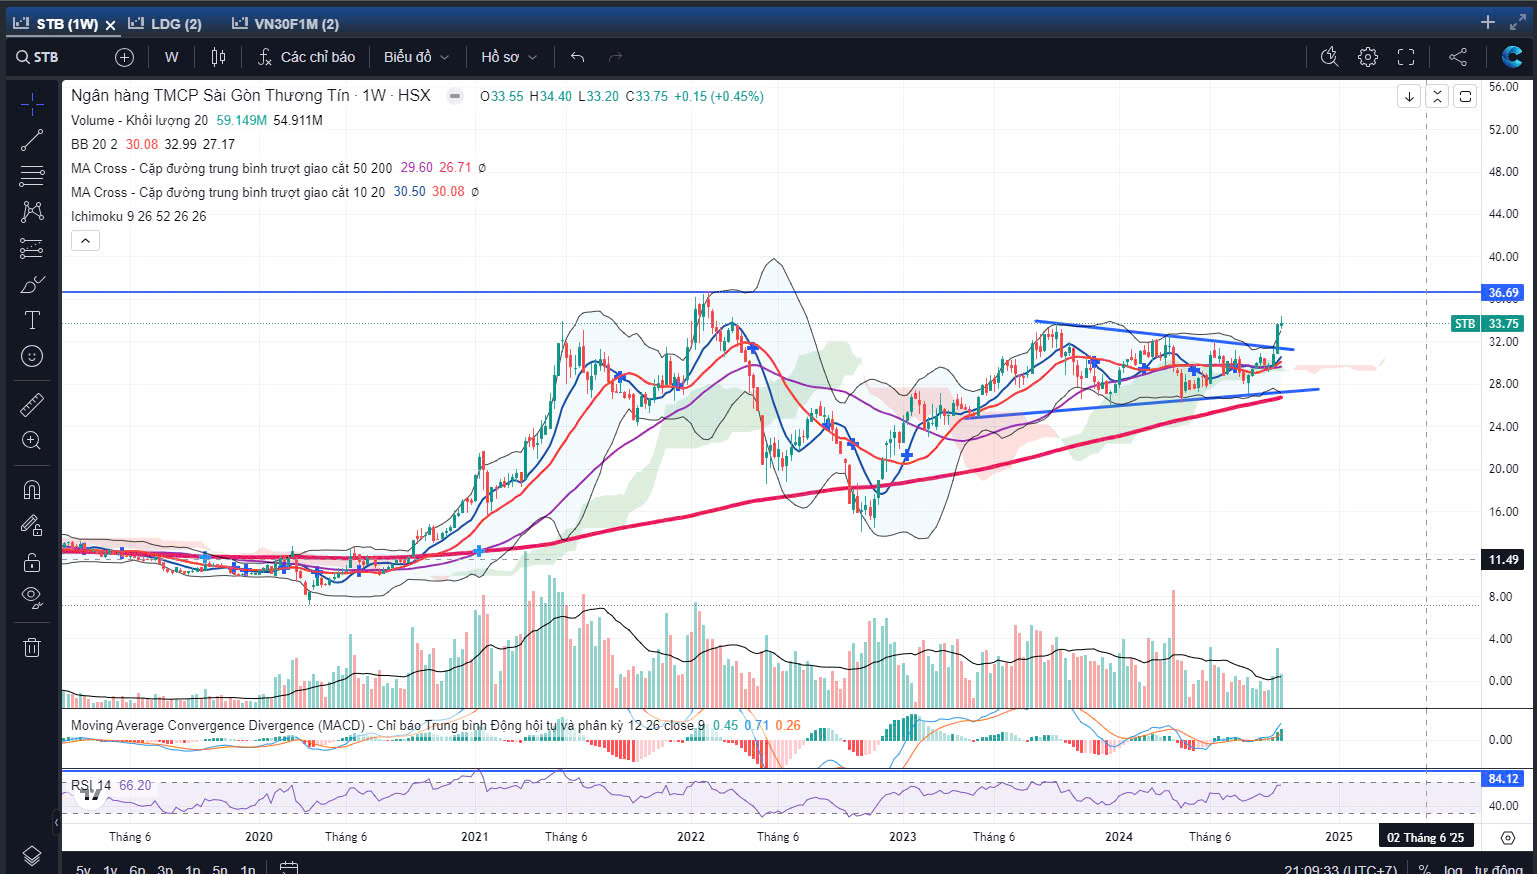Image resolution: width=1537 pixels, height=874 pixels.
Task: Maximize the main chart pane
Action: (1465, 96)
